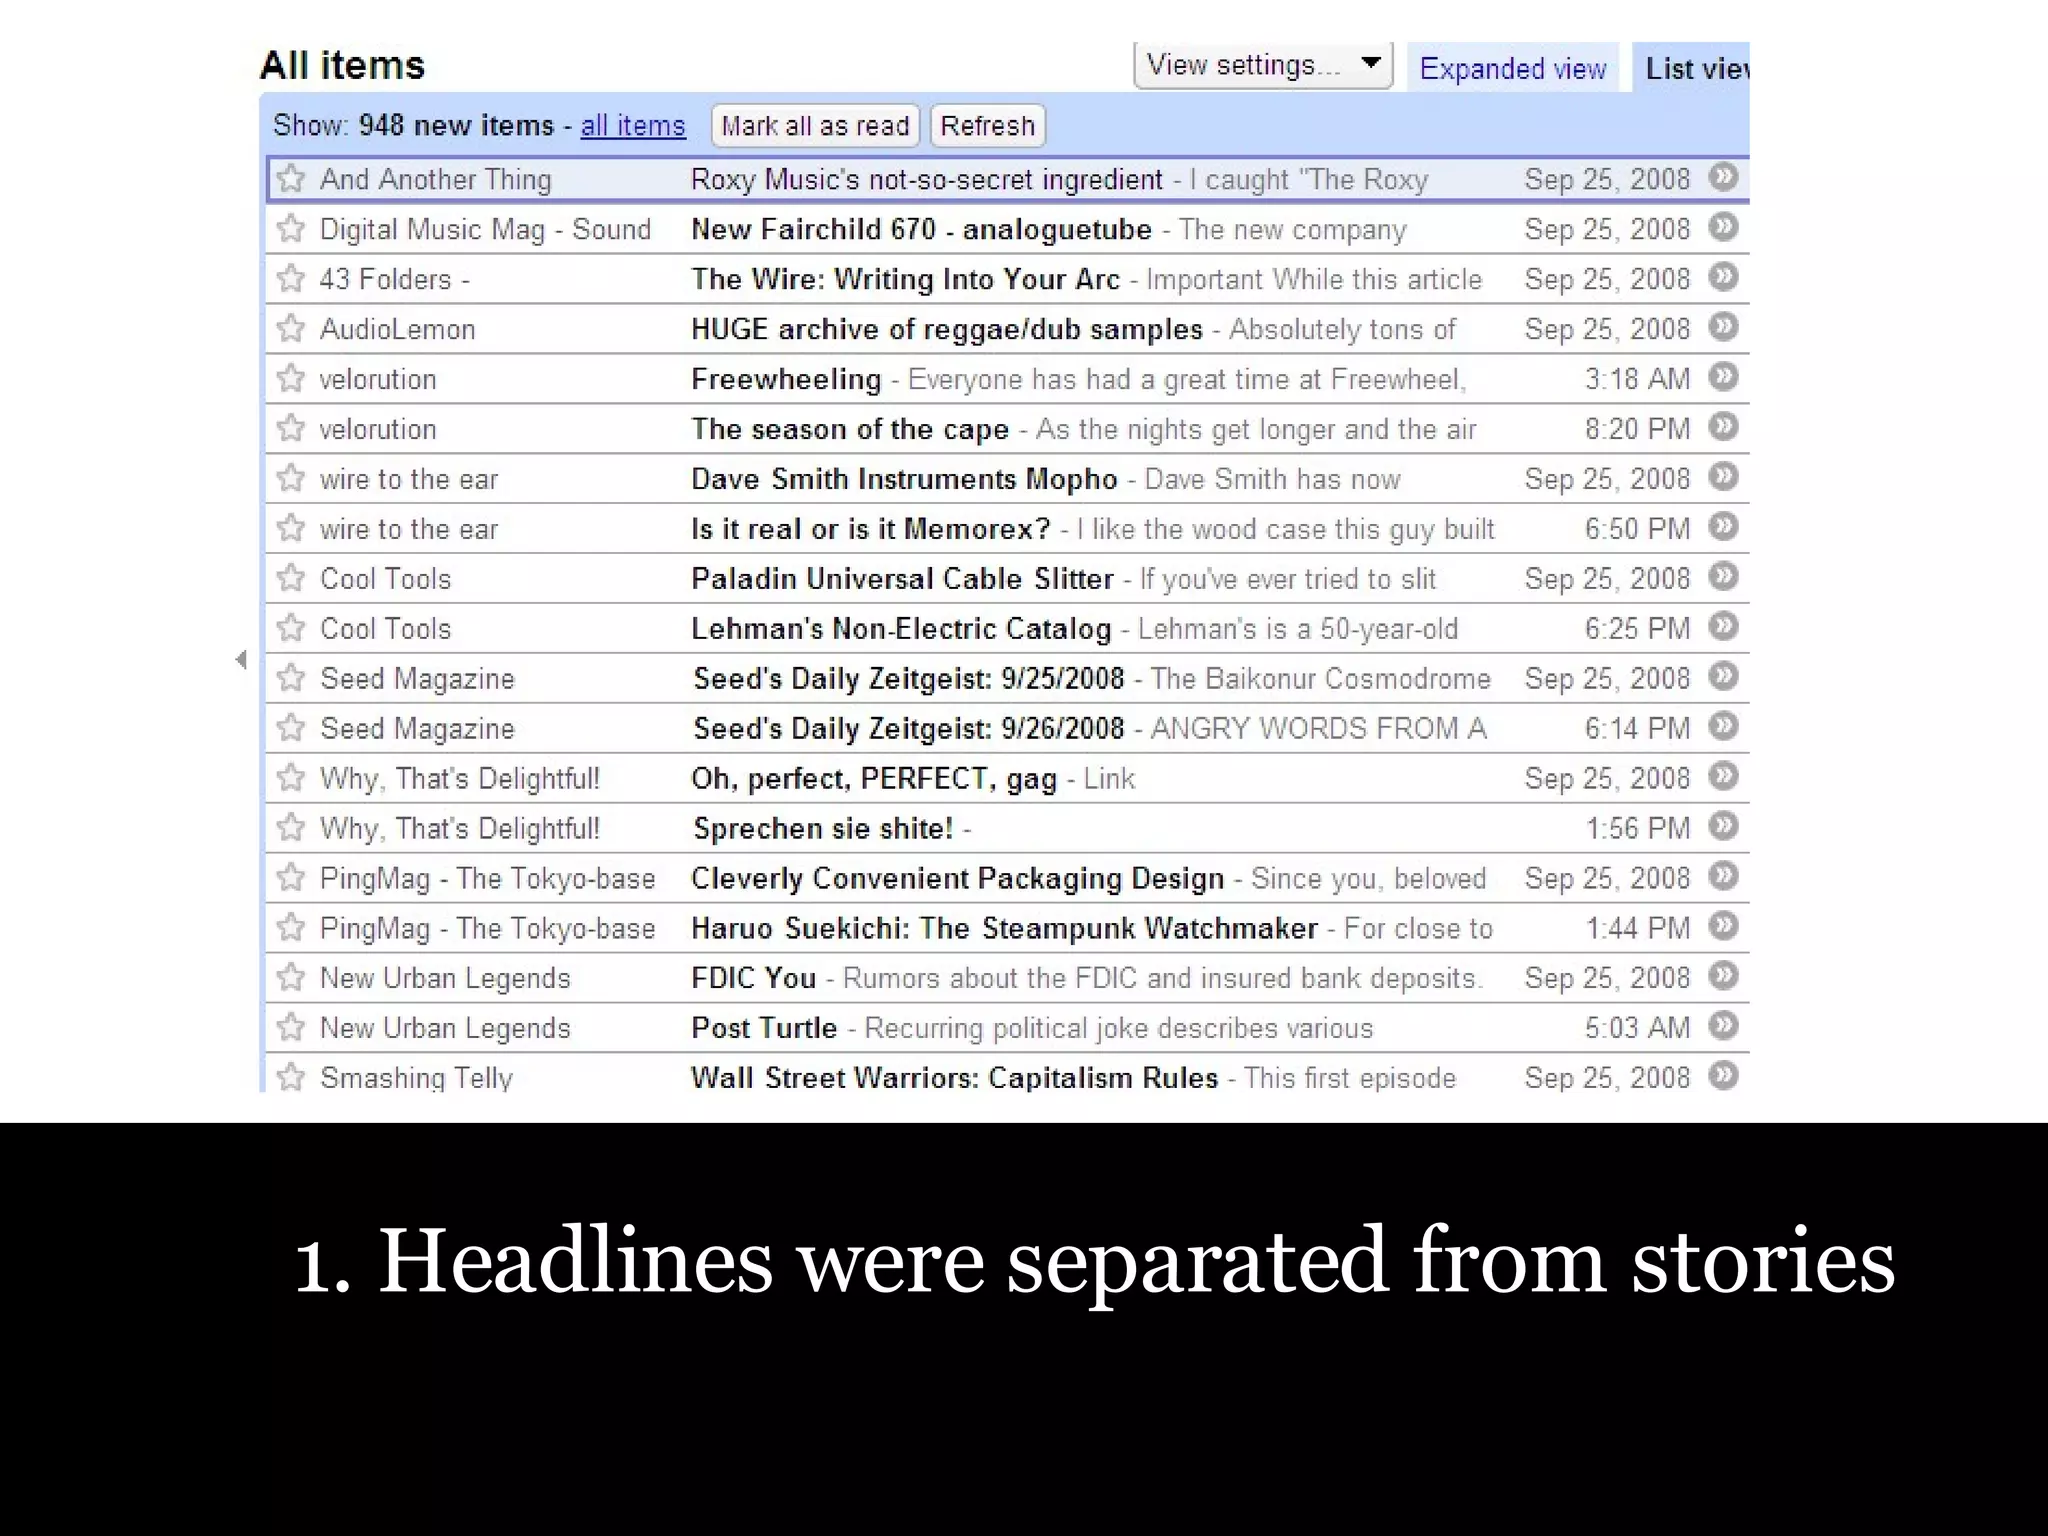Star the Post Turtle item
The height and width of the screenshot is (1536, 2048).
tap(291, 1027)
